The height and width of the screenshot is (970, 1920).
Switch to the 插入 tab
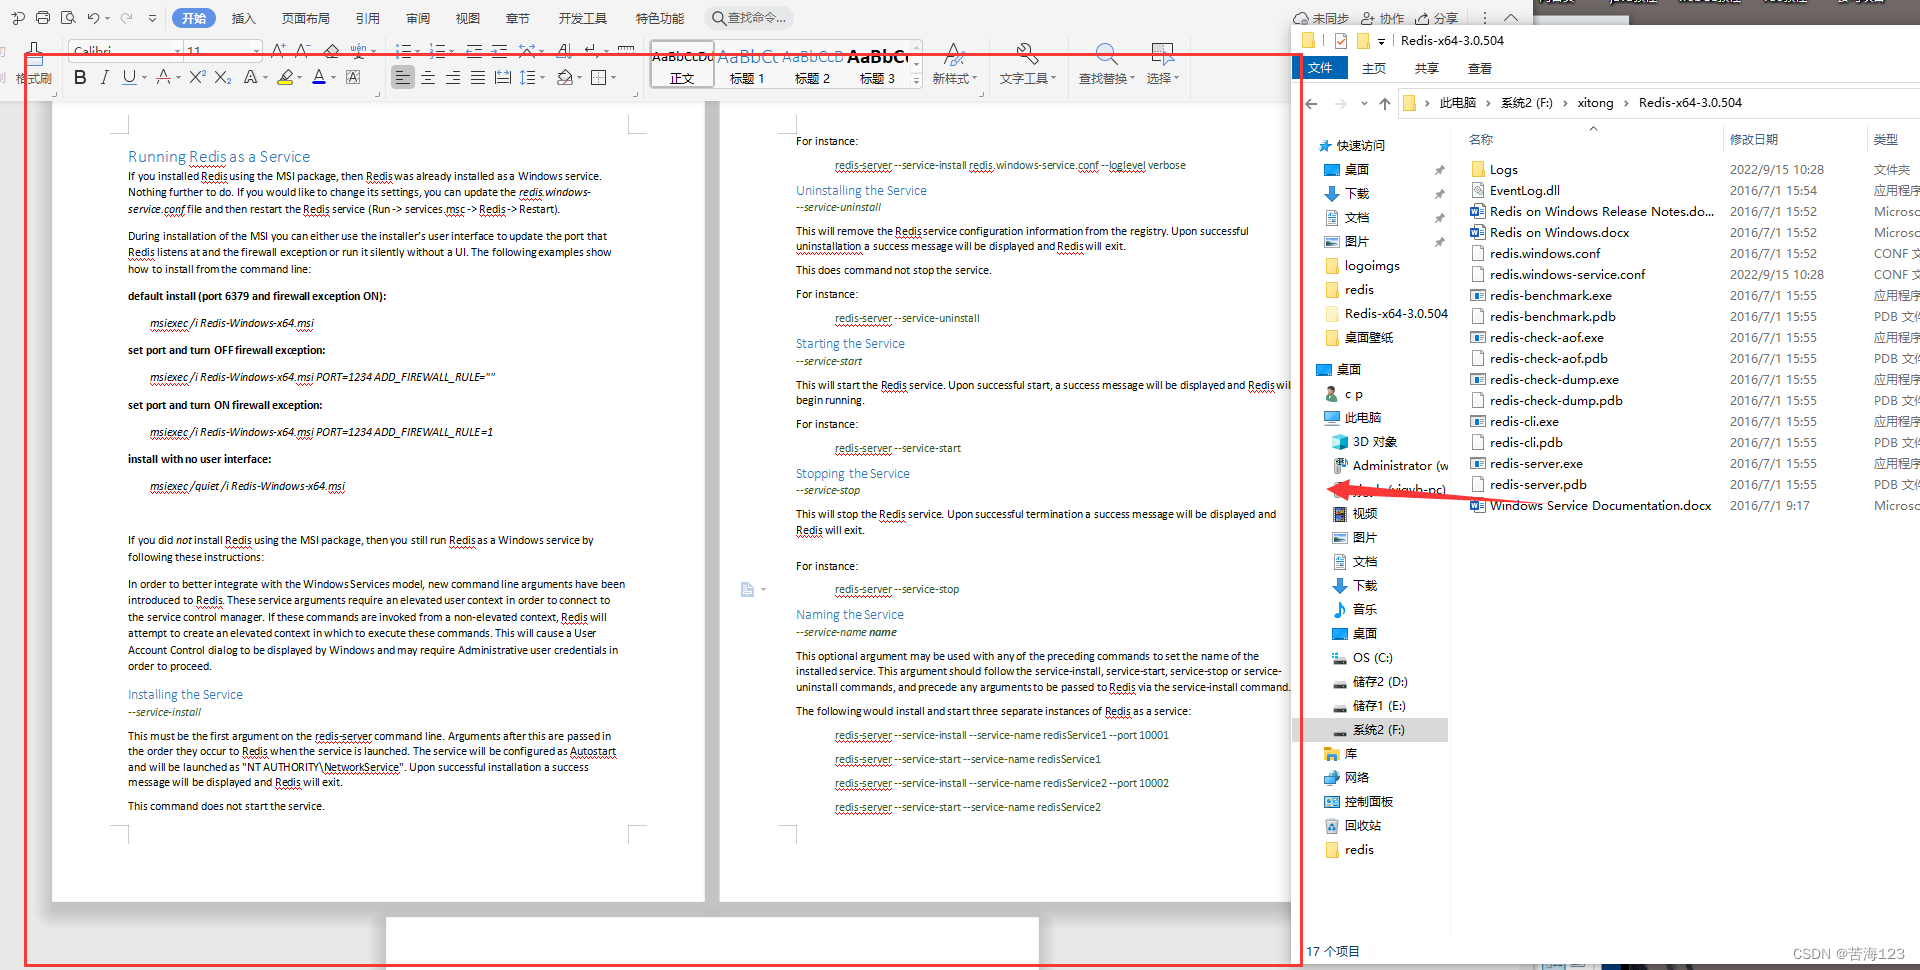(243, 18)
